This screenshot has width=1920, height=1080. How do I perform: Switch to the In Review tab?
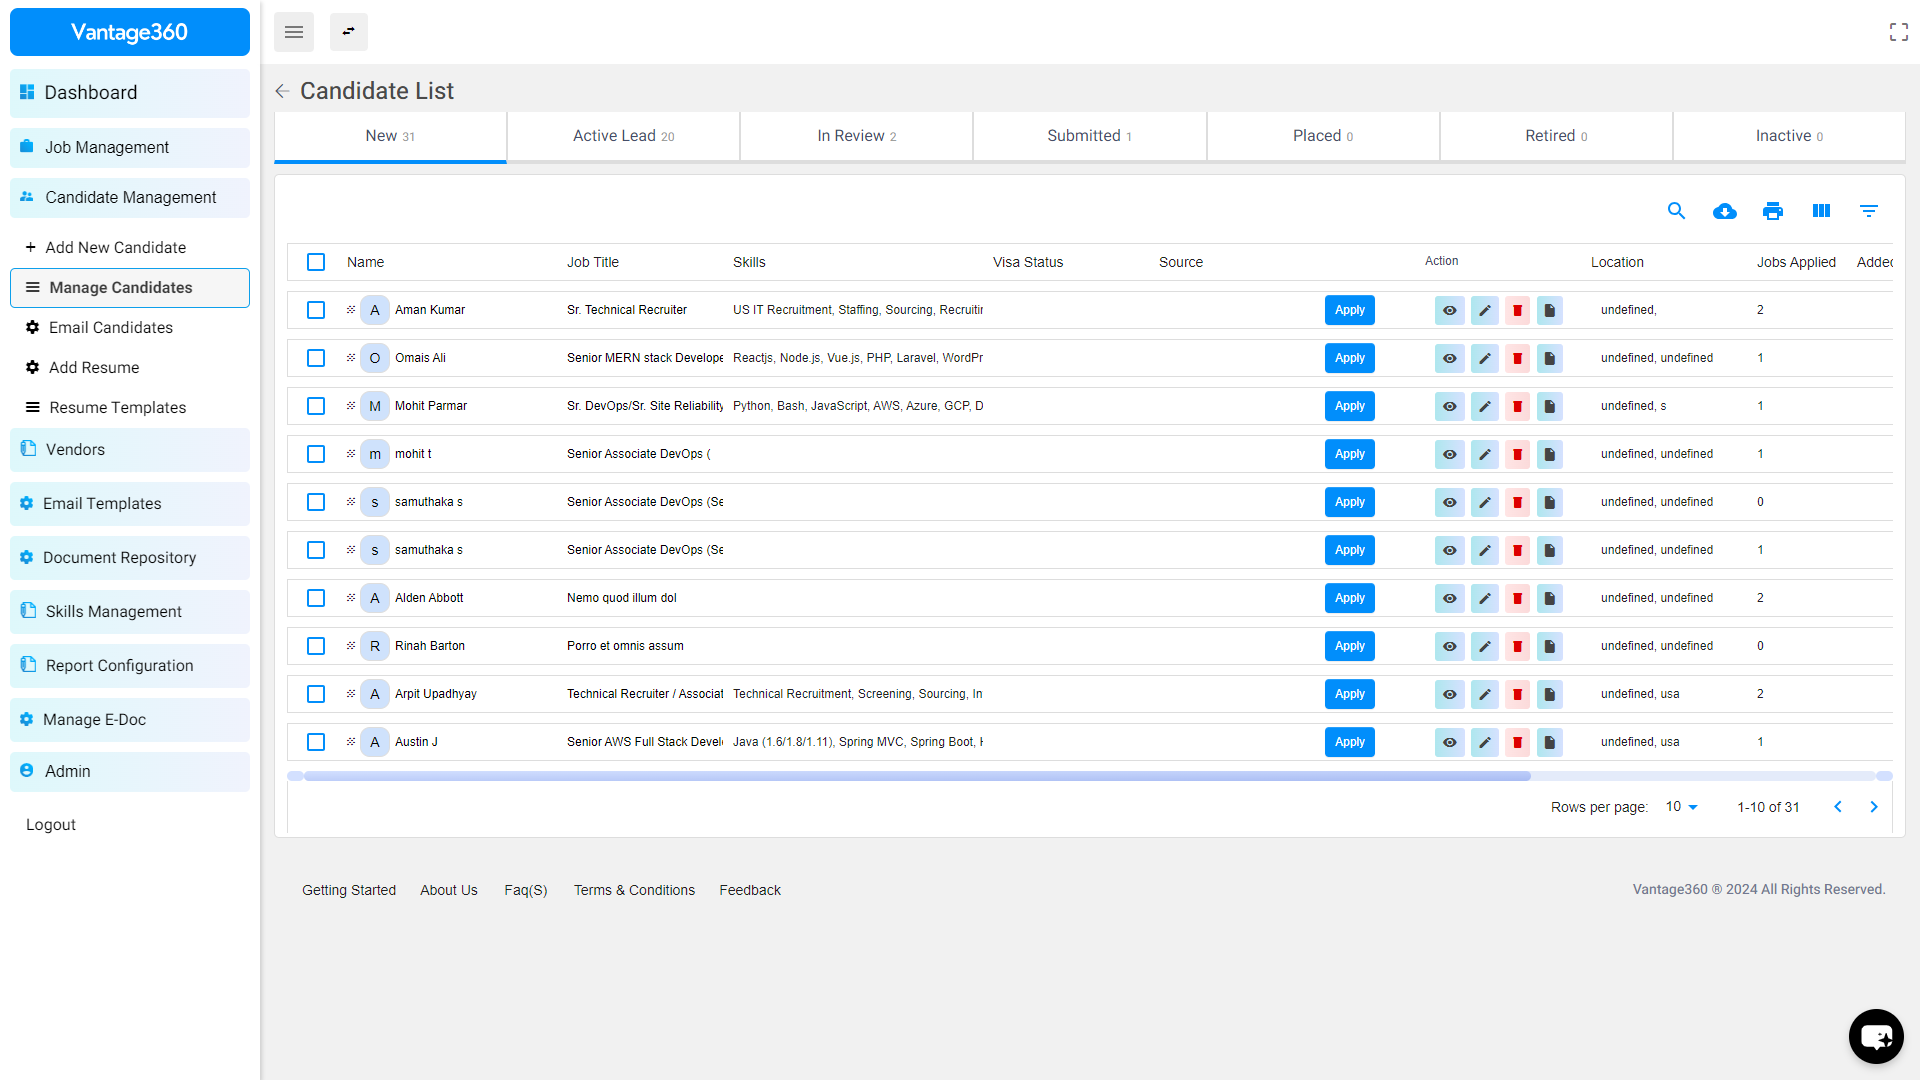(856, 136)
